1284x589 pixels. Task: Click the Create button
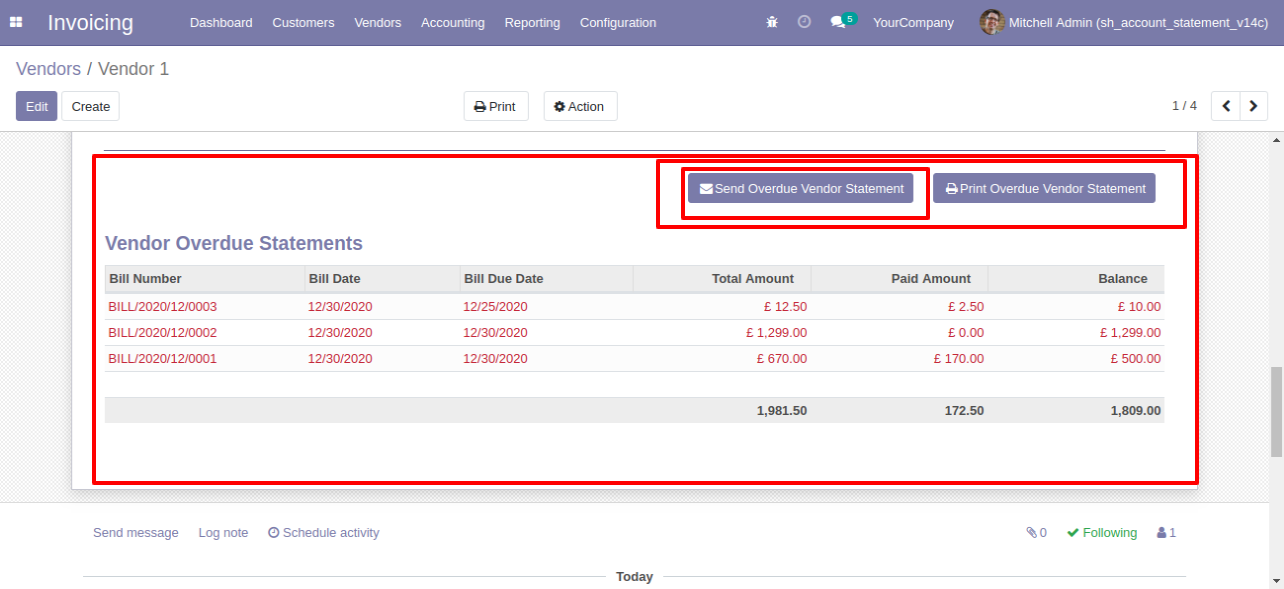click(91, 106)
